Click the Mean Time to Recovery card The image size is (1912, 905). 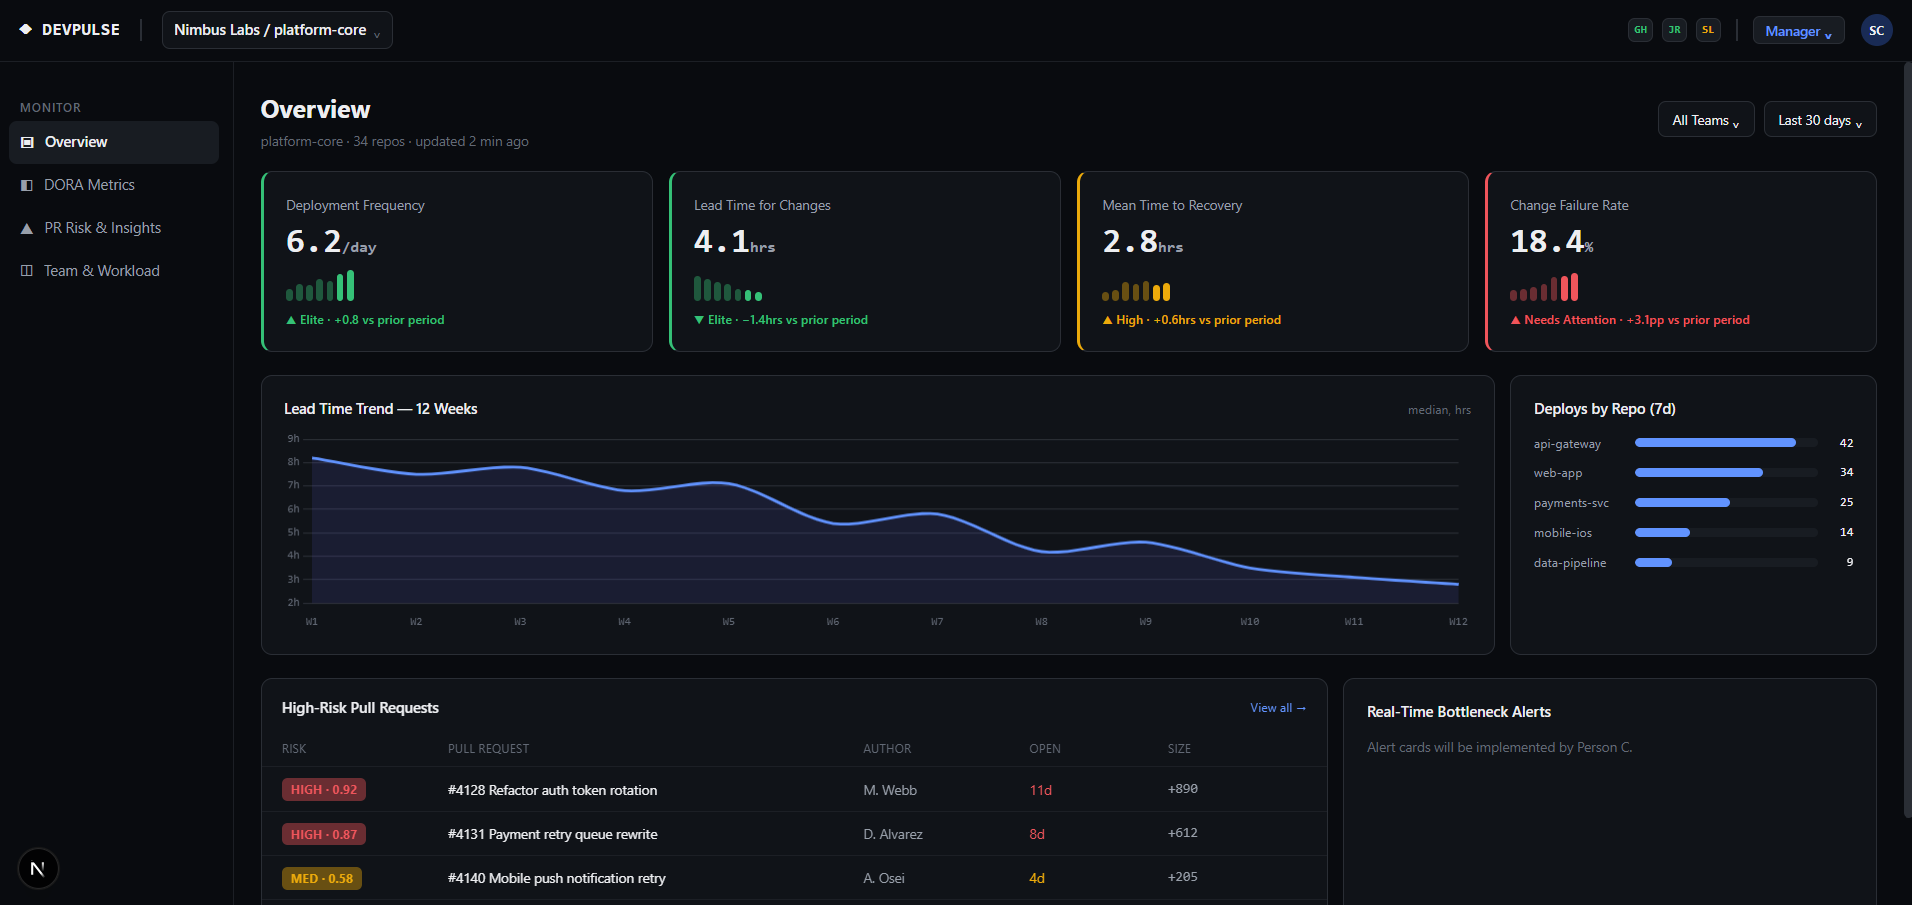click(x=1273, y=261)
